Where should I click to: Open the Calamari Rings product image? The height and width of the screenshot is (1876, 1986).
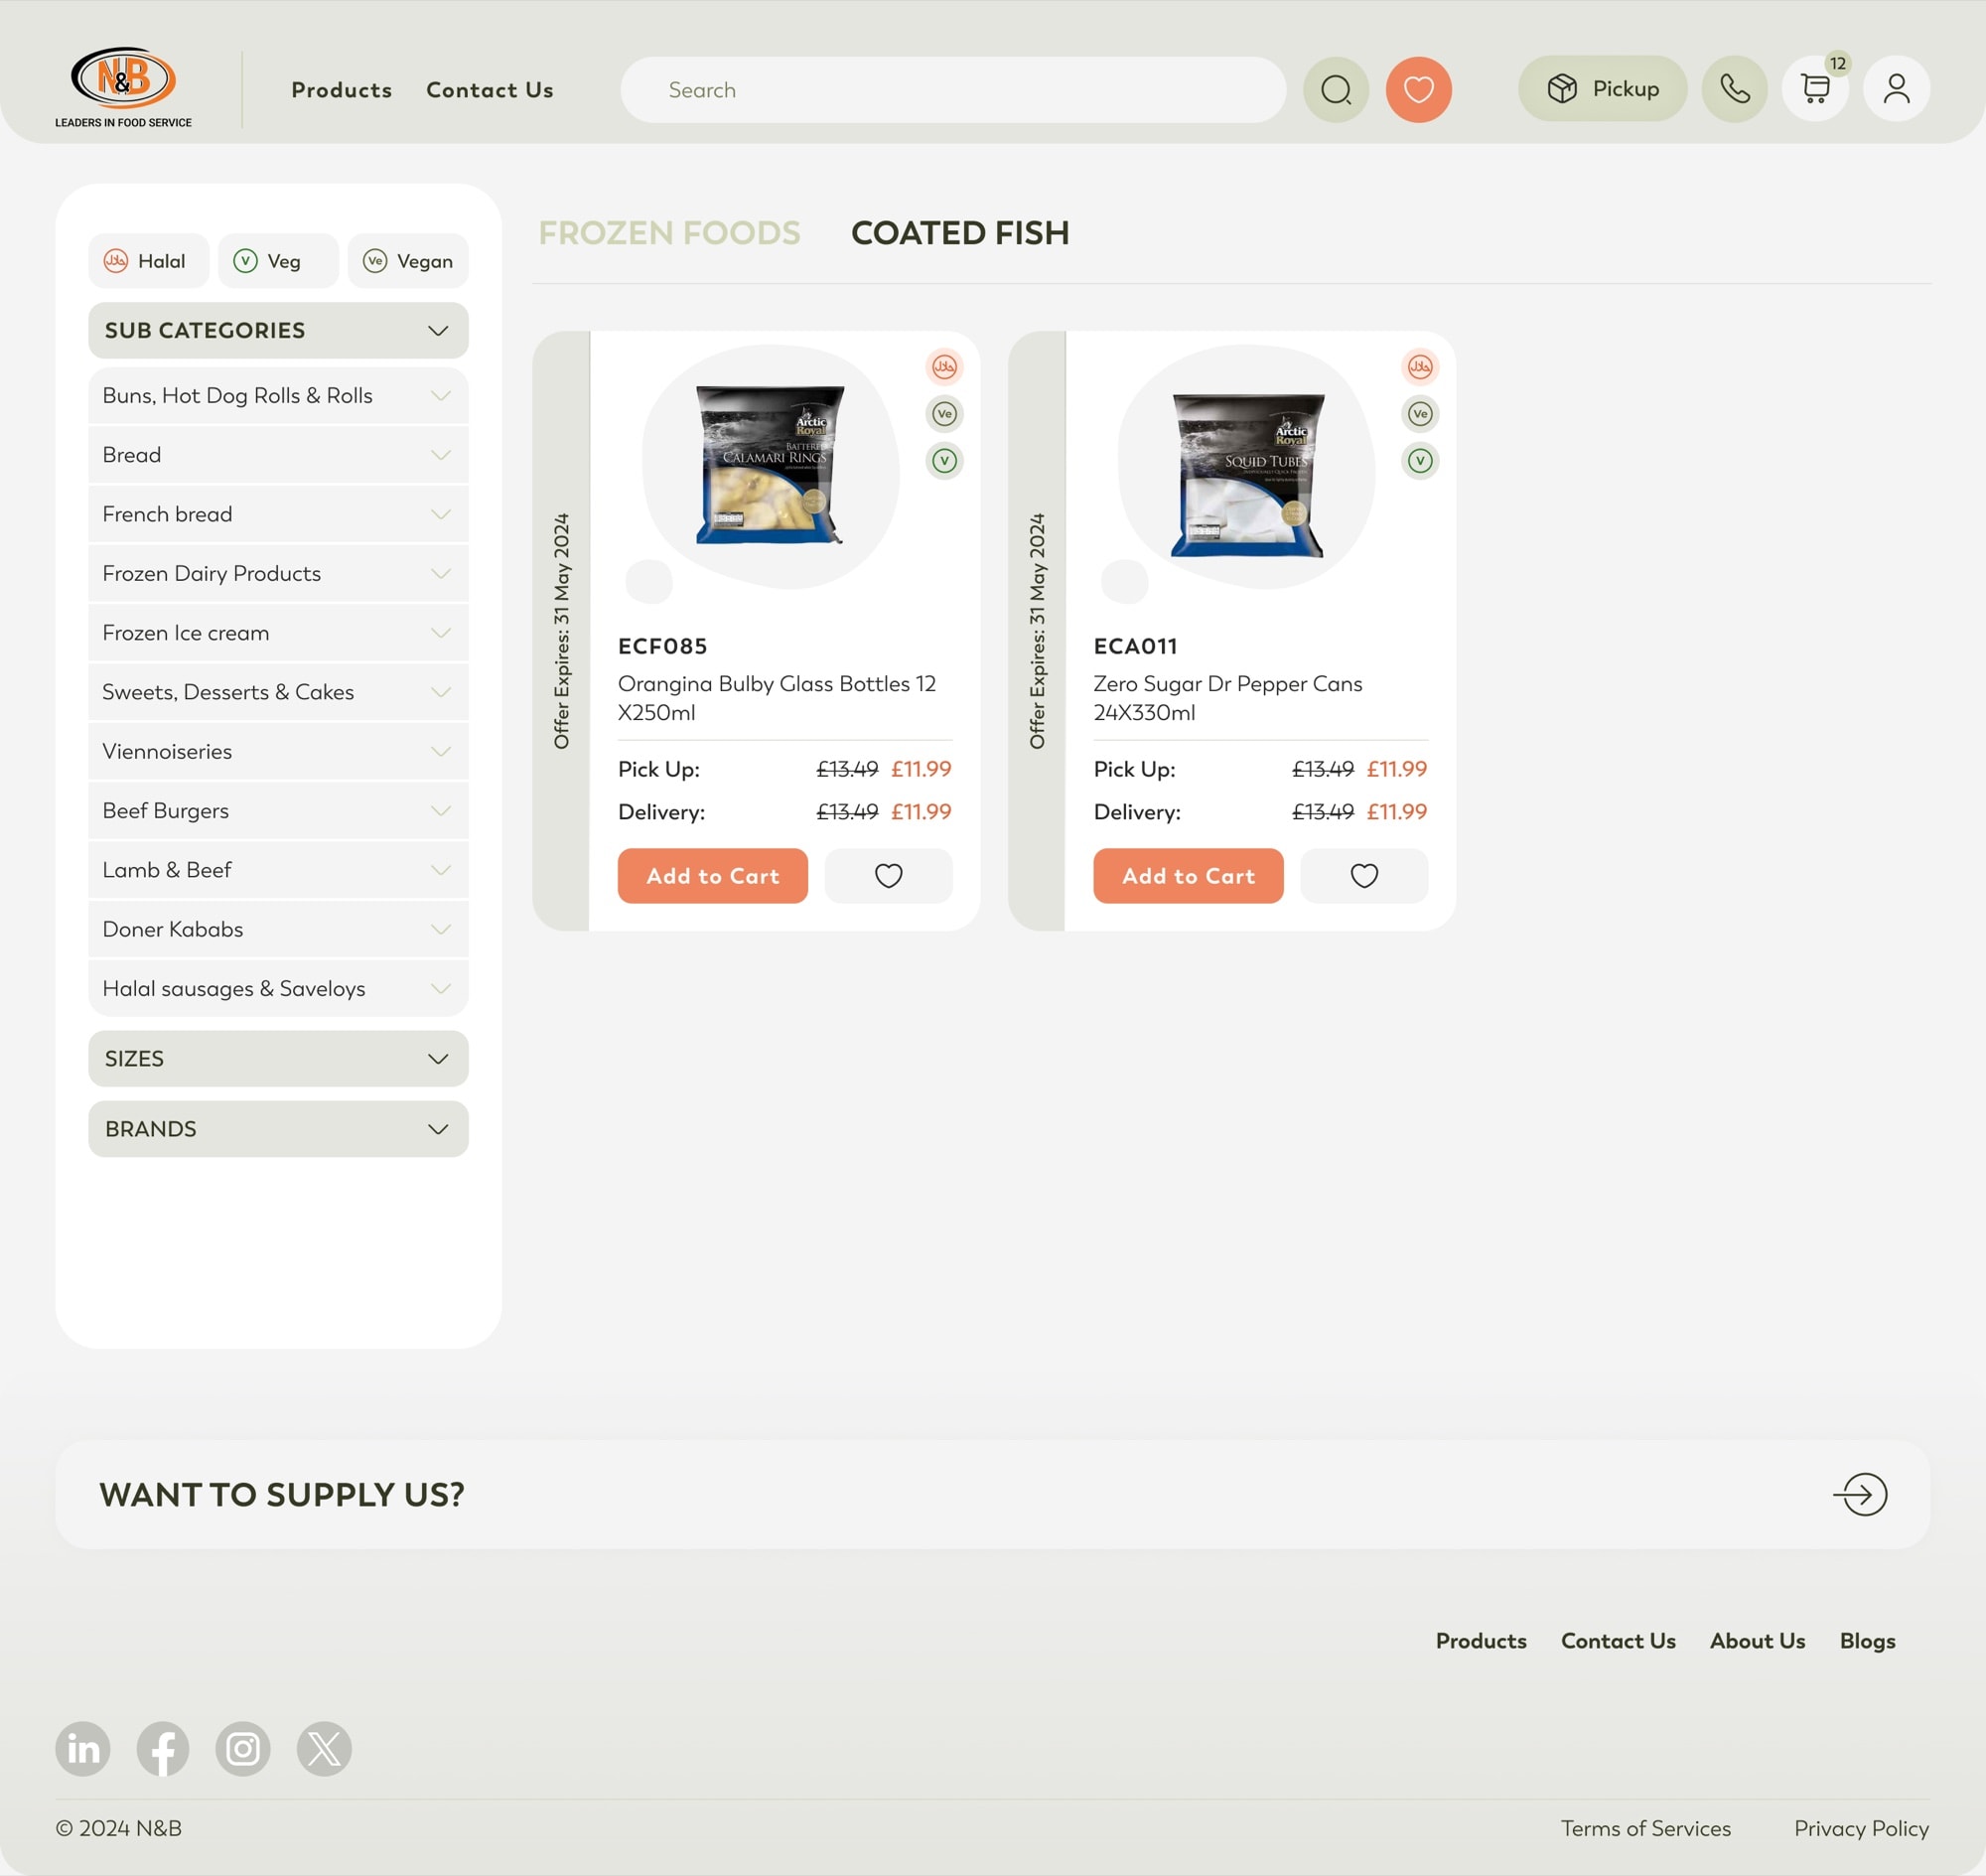[771, 465]
